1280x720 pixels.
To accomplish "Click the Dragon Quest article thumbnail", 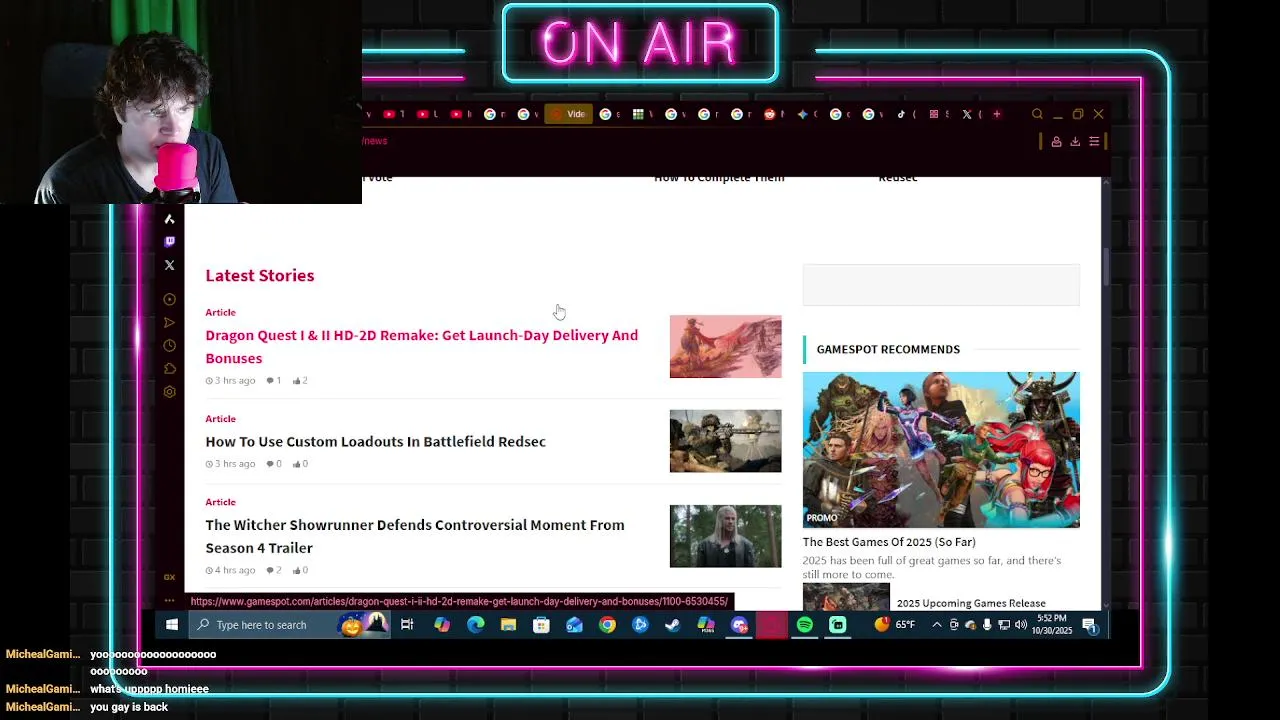I will pyautogui.click(x=725, y=346).
